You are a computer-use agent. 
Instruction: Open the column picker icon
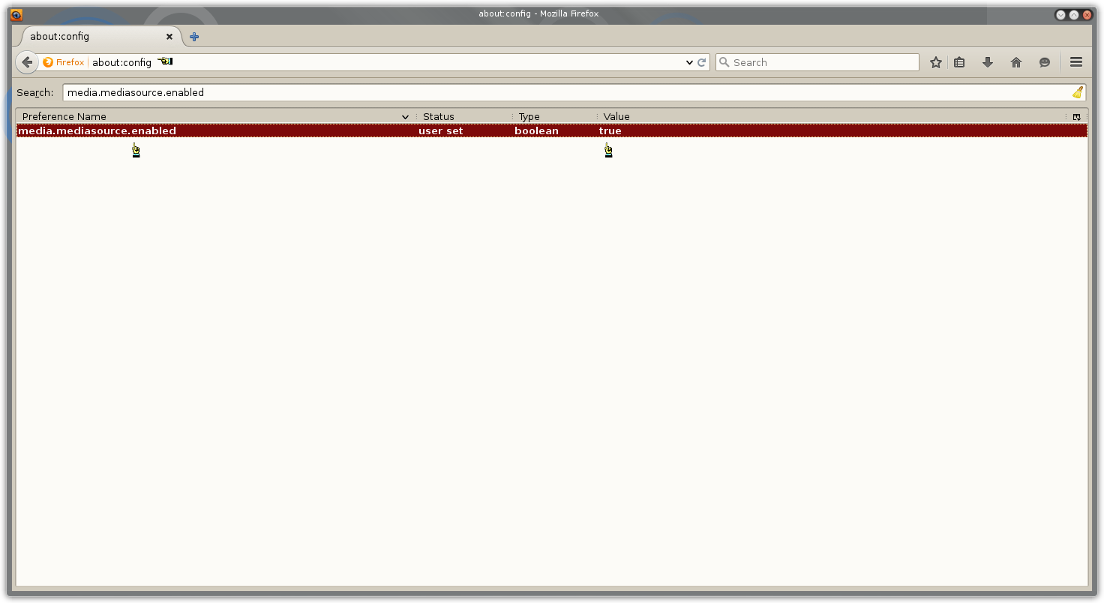point(1077,117)
